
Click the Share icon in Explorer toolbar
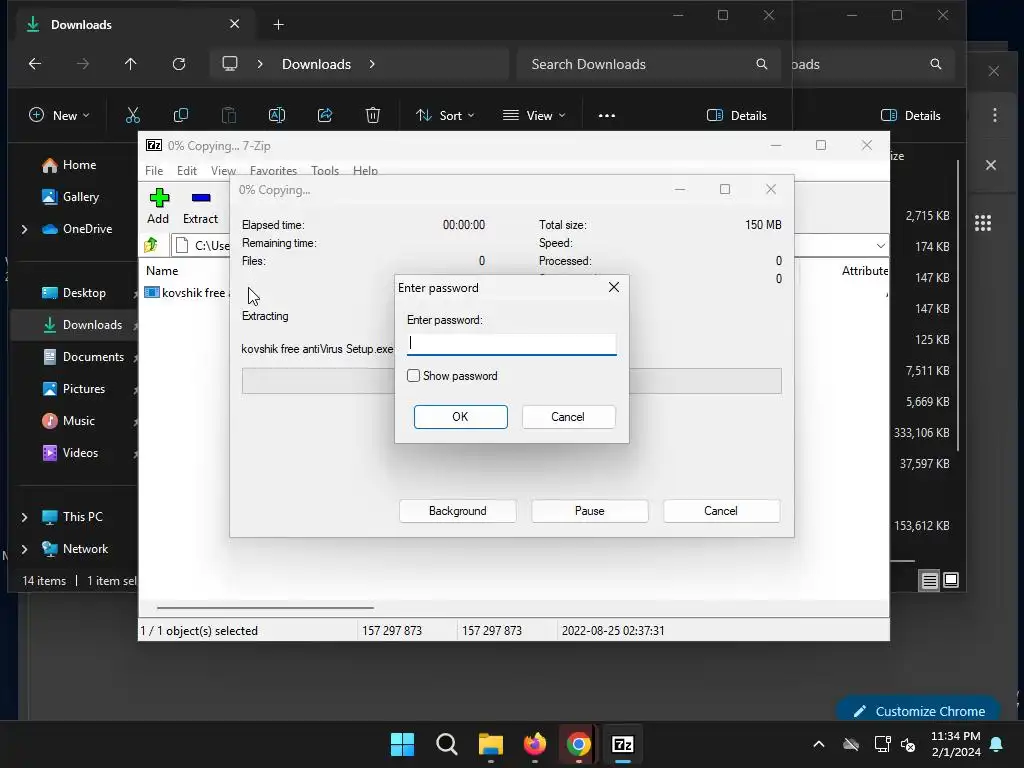325,116
